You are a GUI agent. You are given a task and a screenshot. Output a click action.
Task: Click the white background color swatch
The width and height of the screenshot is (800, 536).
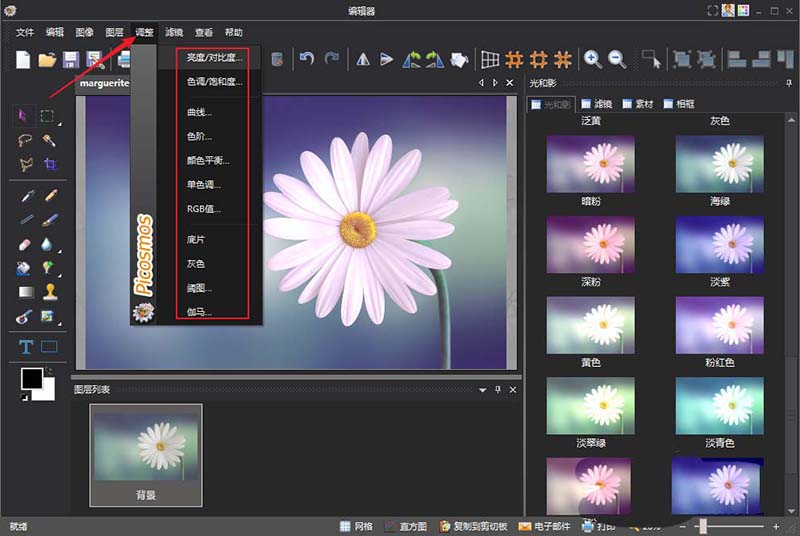tap(46, 392)
